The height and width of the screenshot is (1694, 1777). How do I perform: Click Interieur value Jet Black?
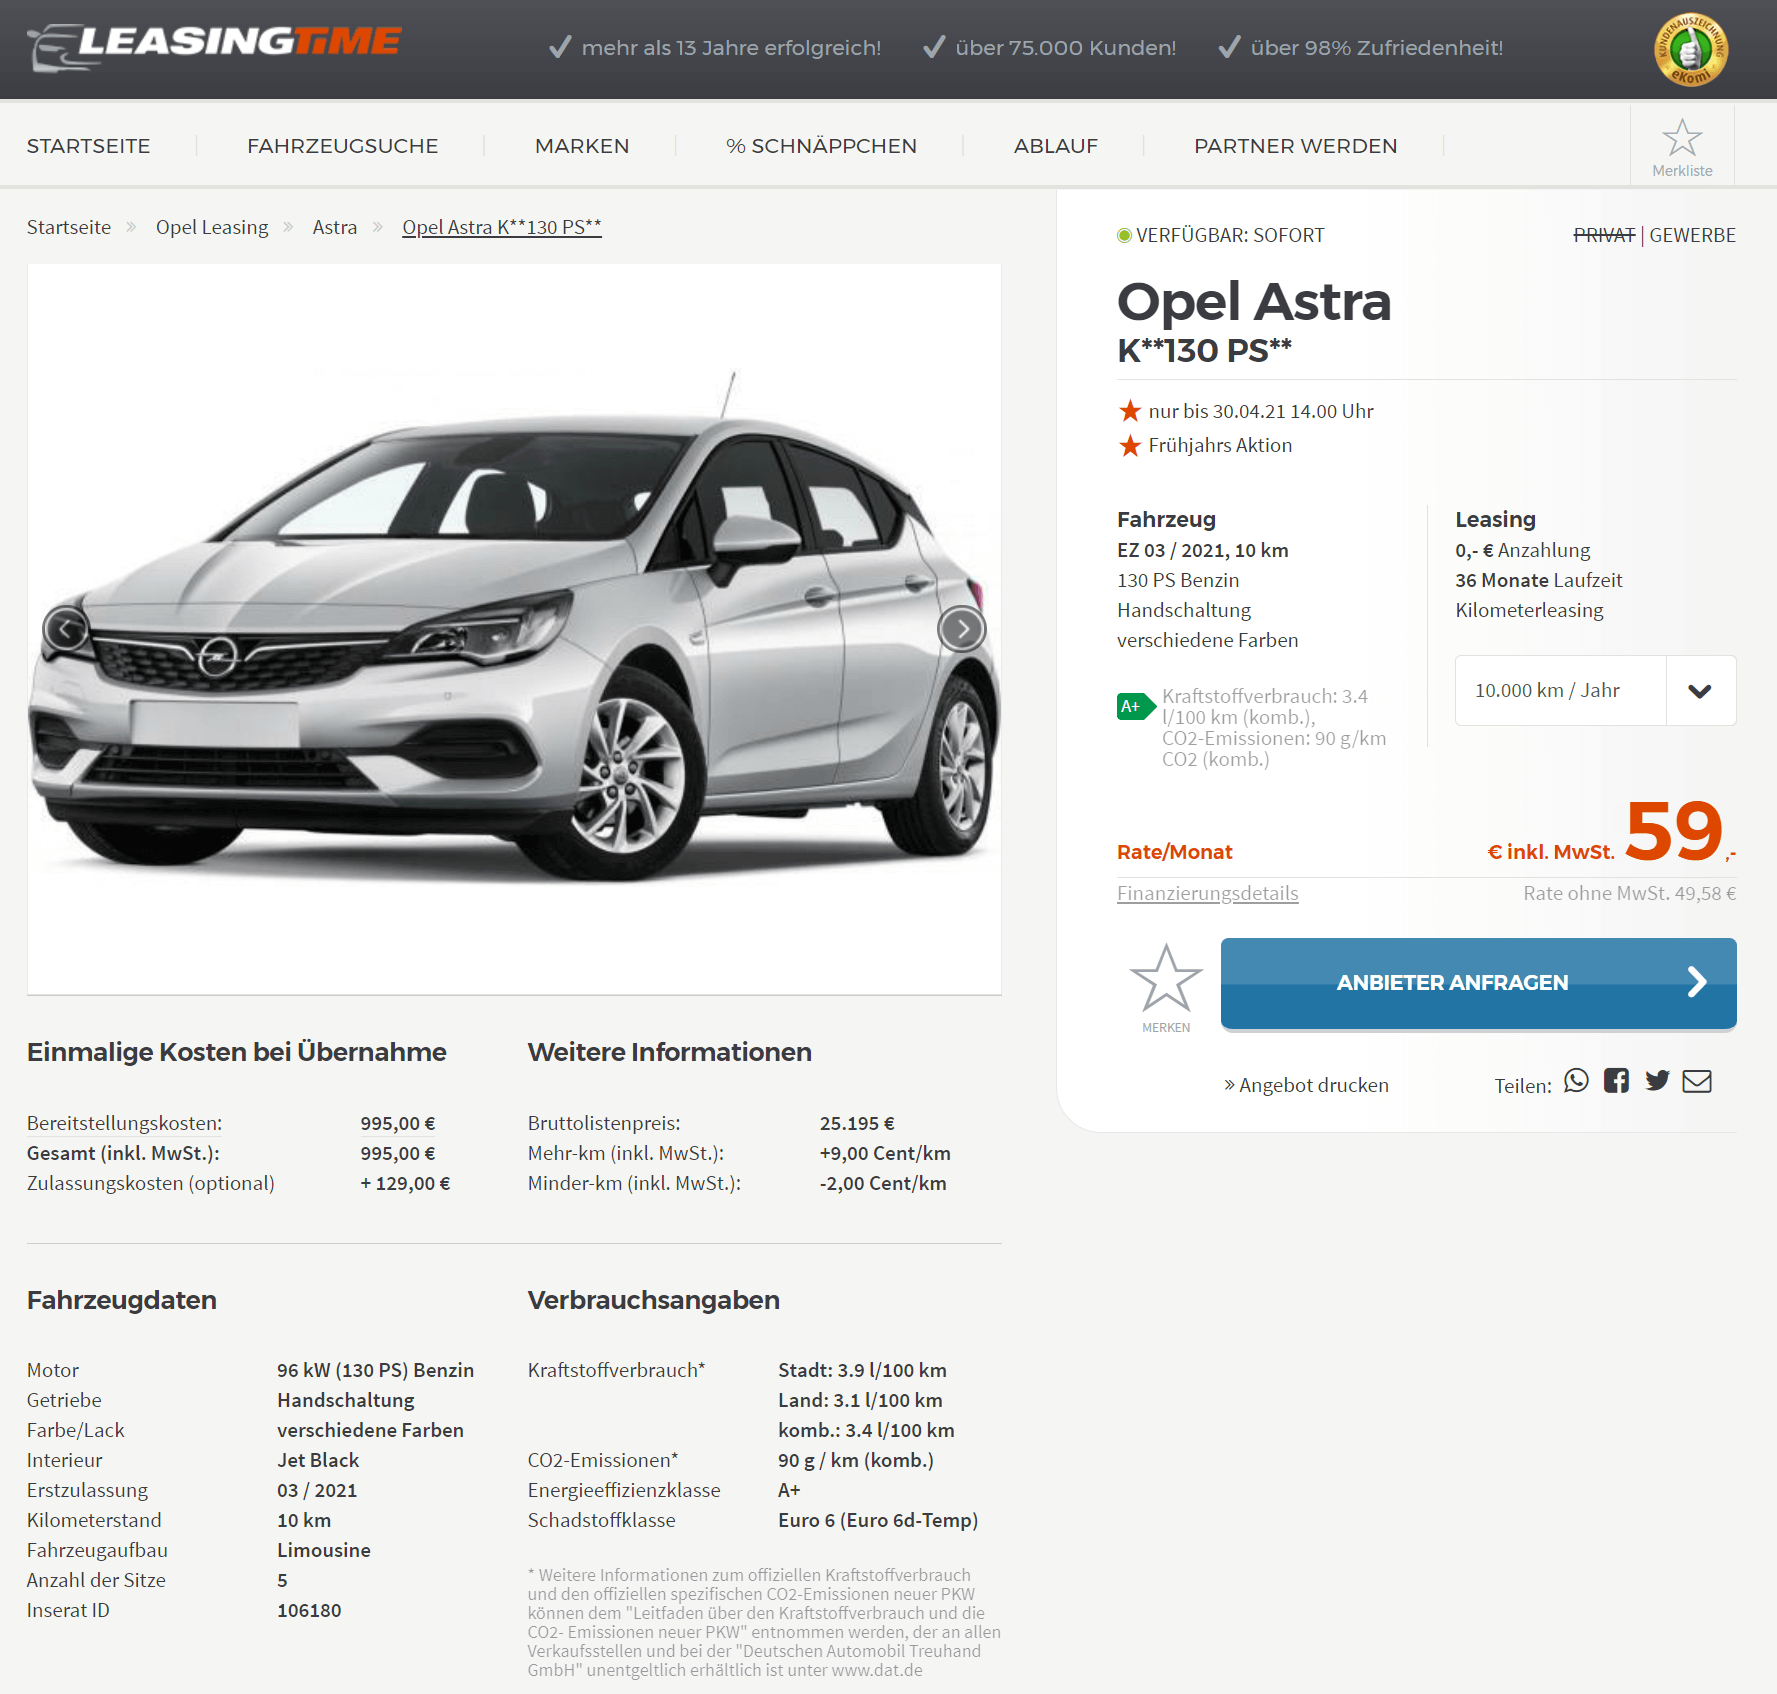pos(318,1460)
